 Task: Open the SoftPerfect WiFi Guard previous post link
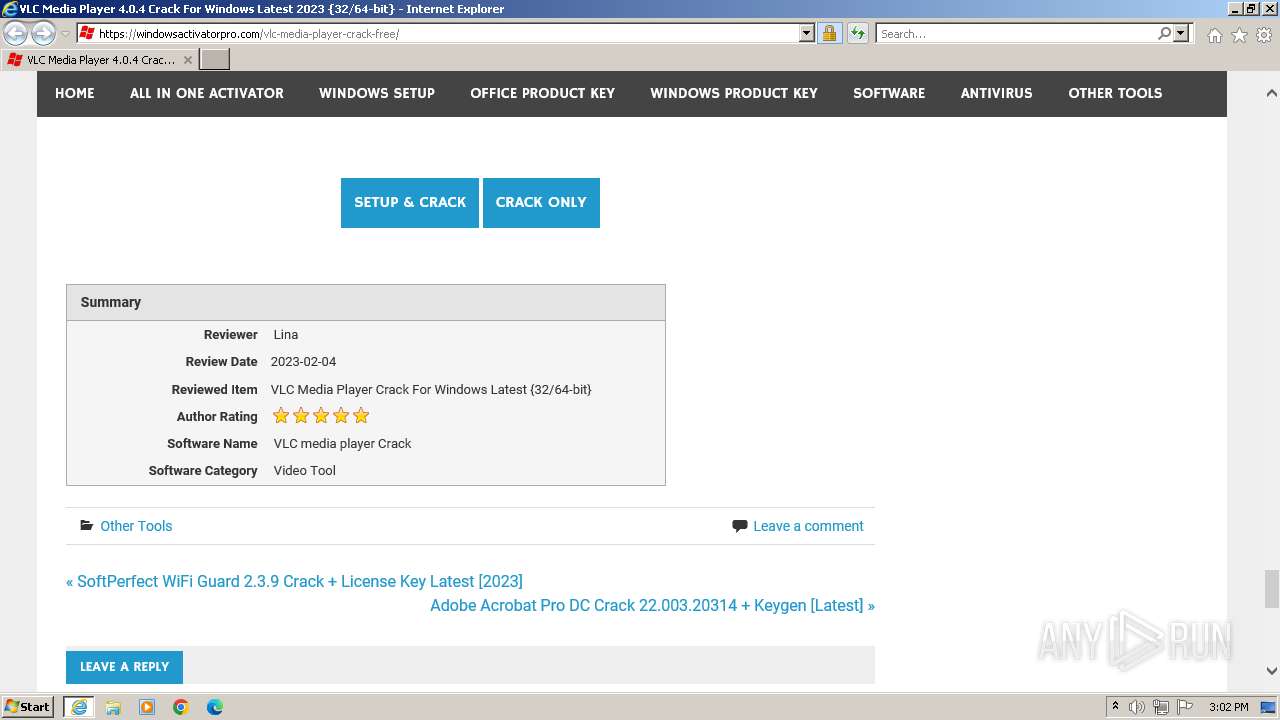click(x=294, y=581)
